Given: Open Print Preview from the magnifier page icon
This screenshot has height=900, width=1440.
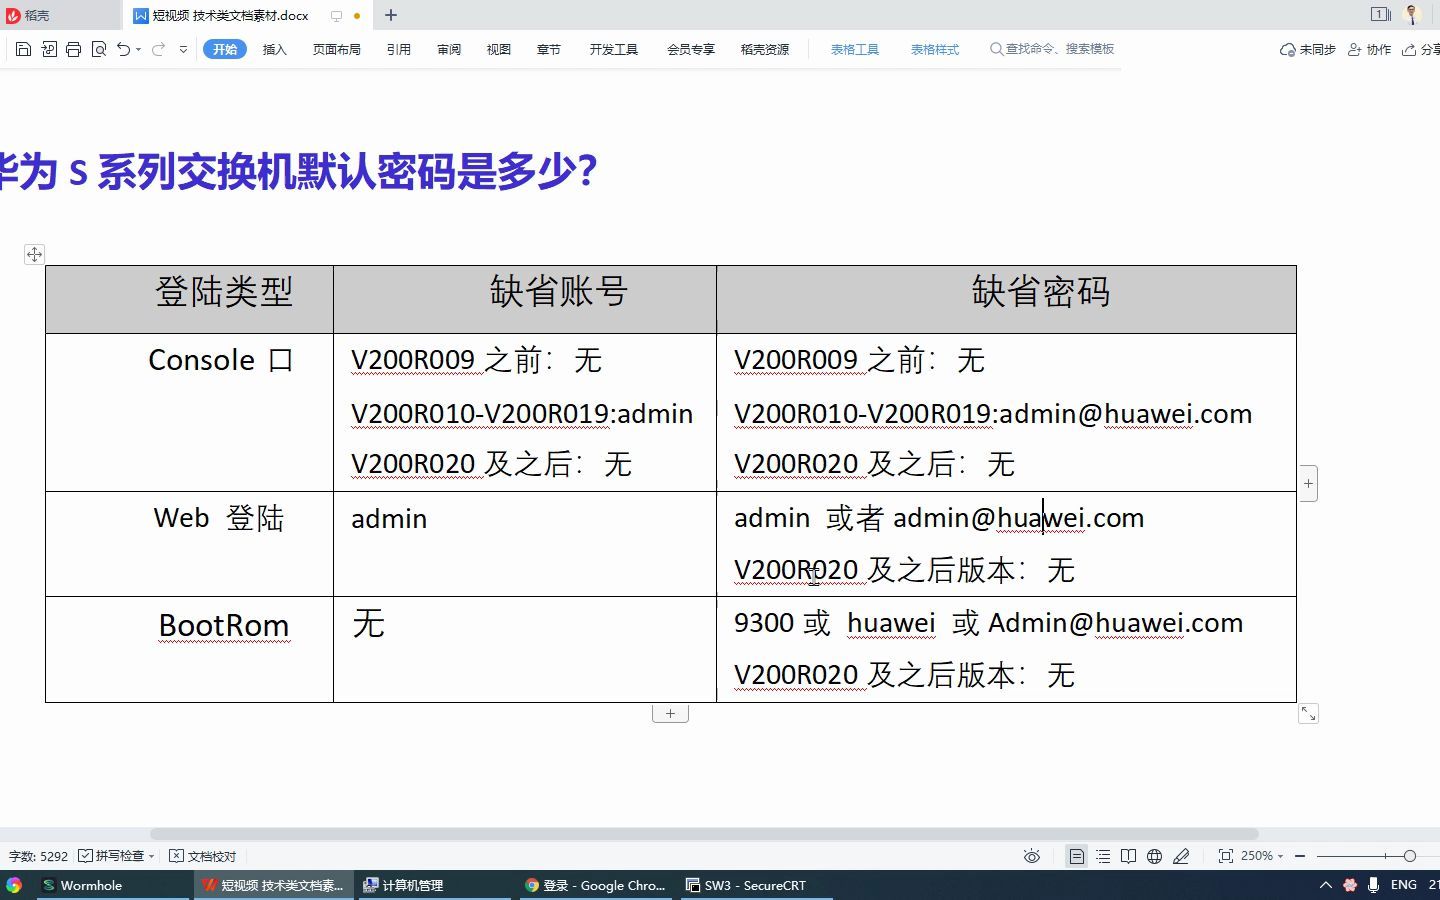Looking at the screenshot, I should pyautogui.click(x=98, y=49).
